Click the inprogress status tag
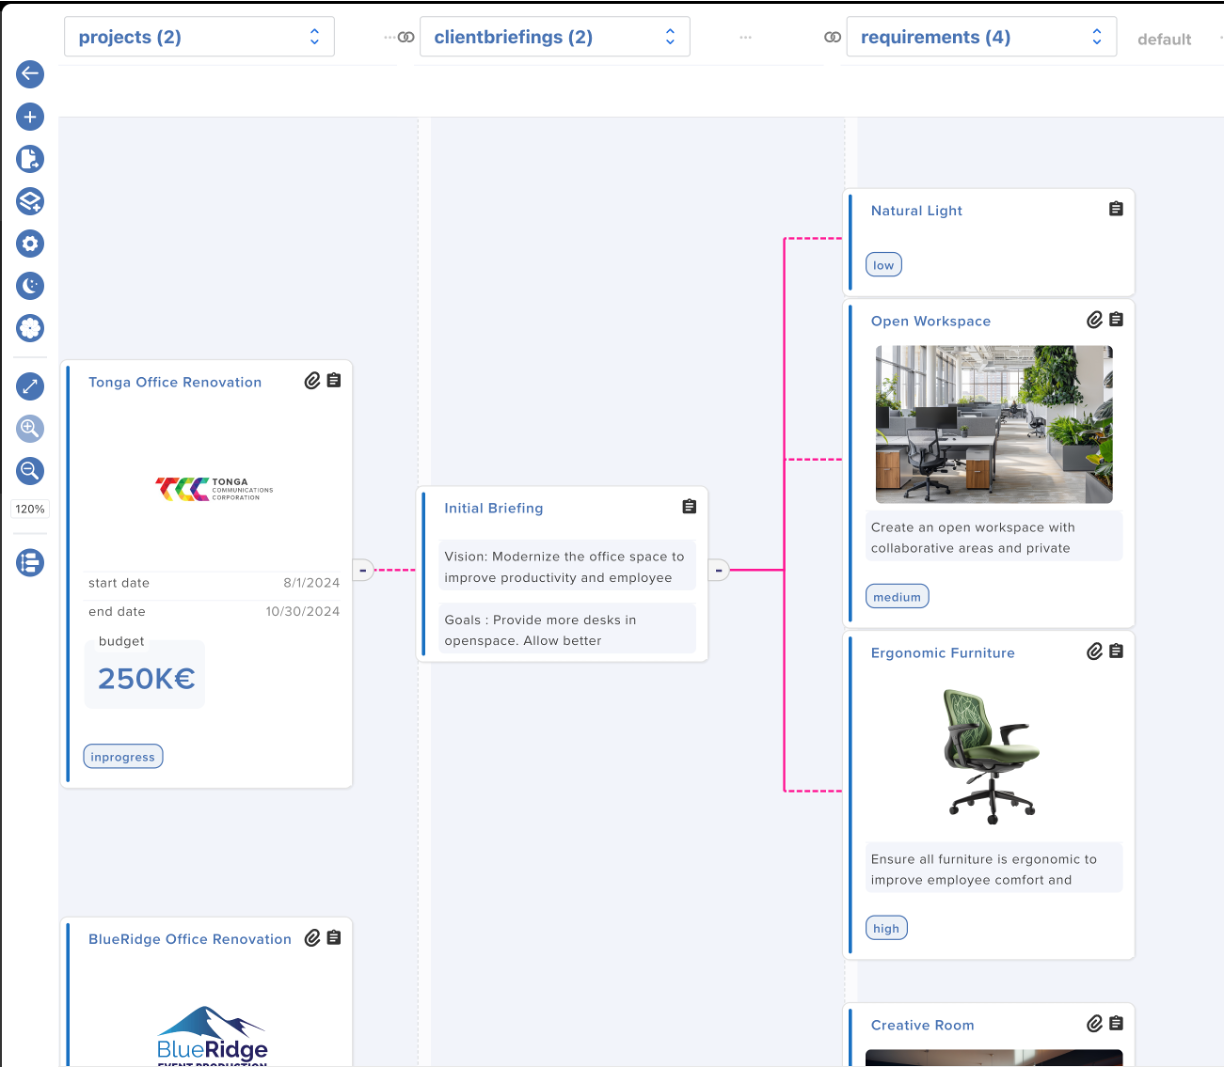 click(123, 757)
